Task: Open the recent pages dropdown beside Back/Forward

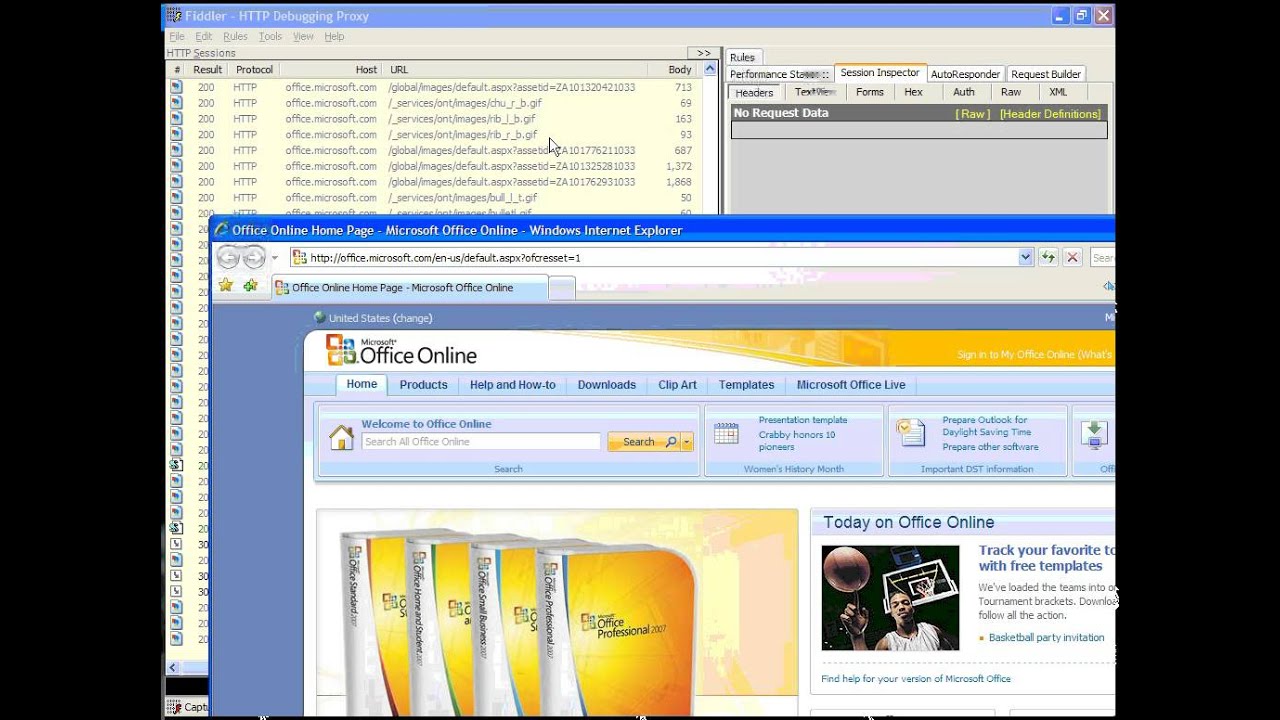Action: (275, 258)
